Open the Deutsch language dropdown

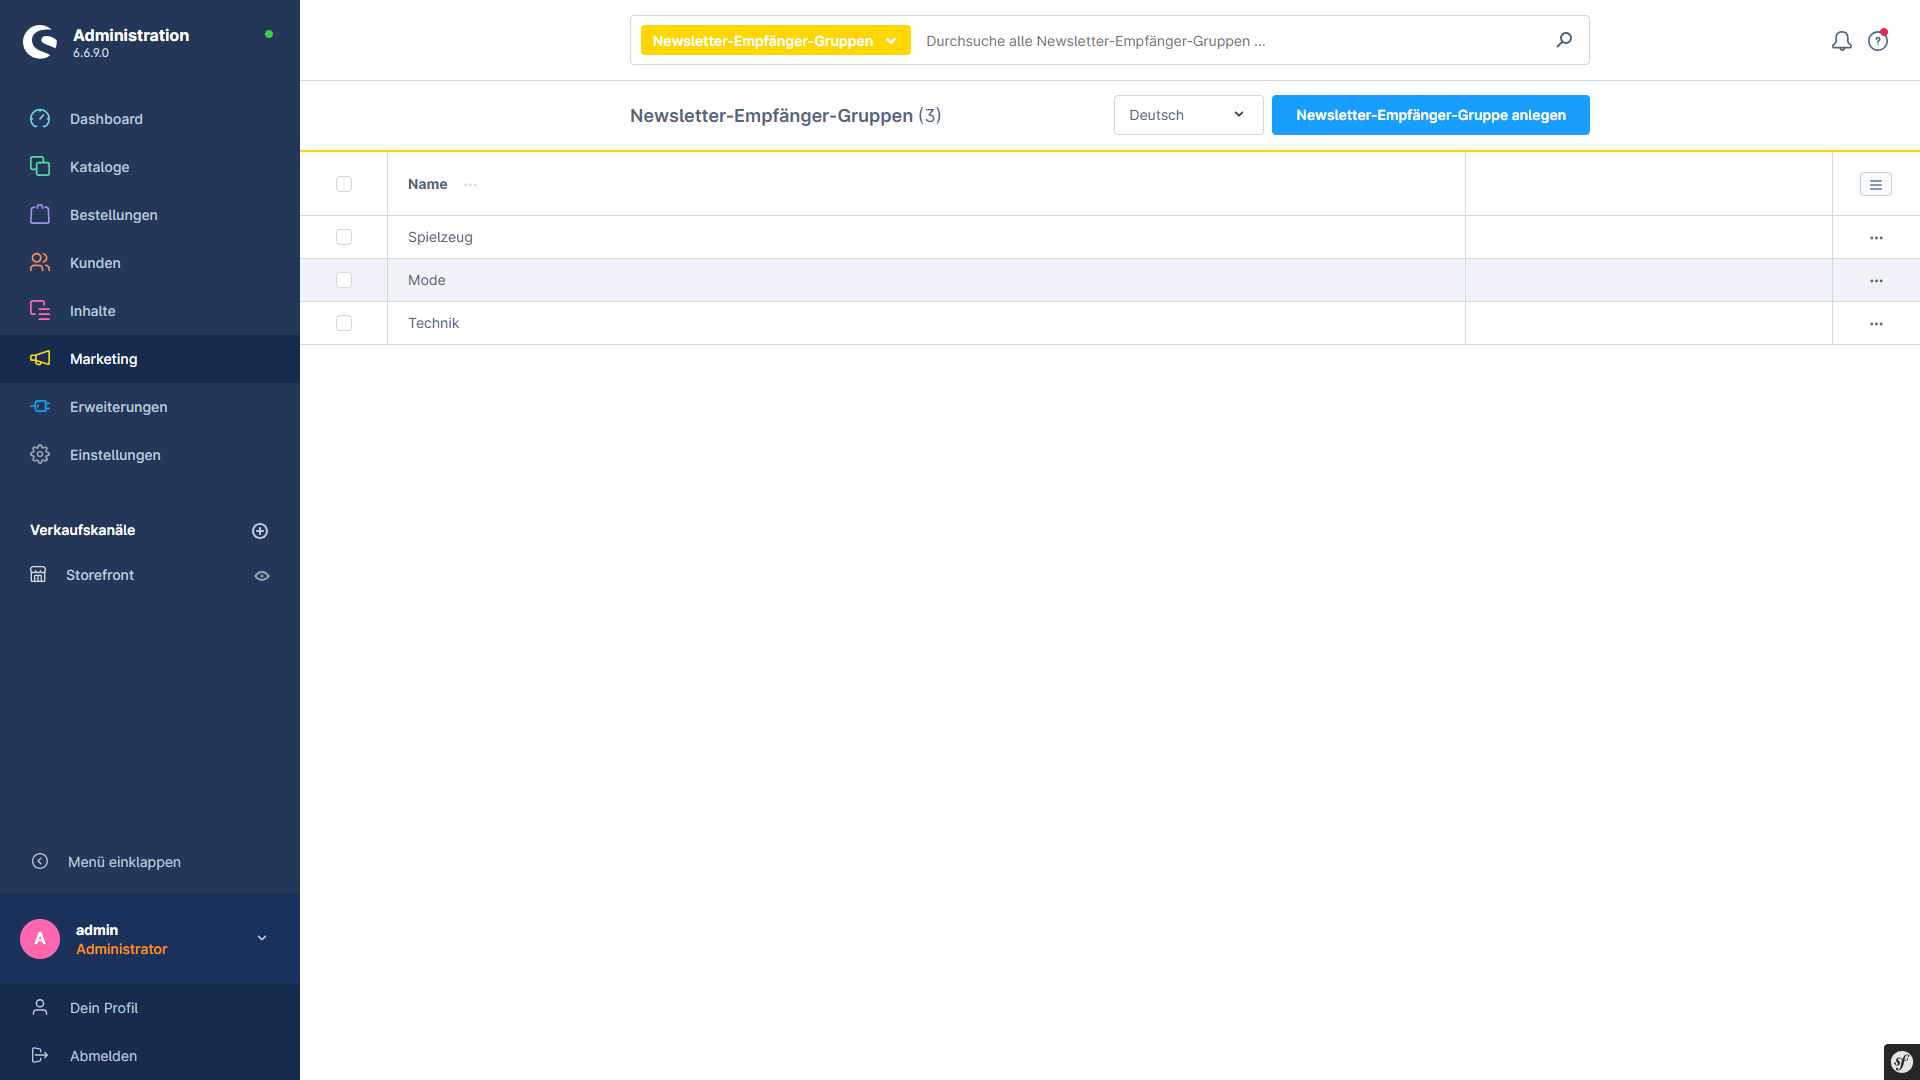pos(1187,115)
